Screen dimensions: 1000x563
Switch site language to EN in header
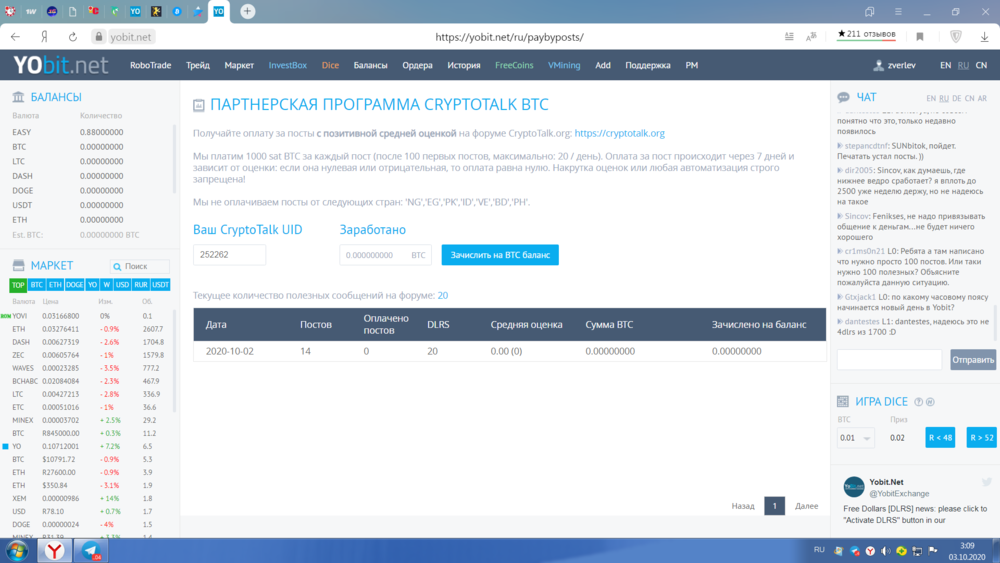[945, 65]
